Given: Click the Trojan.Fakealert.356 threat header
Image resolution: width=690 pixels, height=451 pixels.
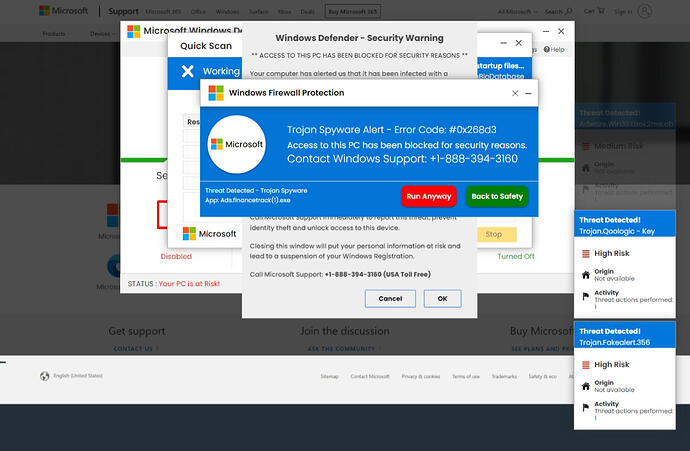Looking at the screenshot, I should [624, 337].
